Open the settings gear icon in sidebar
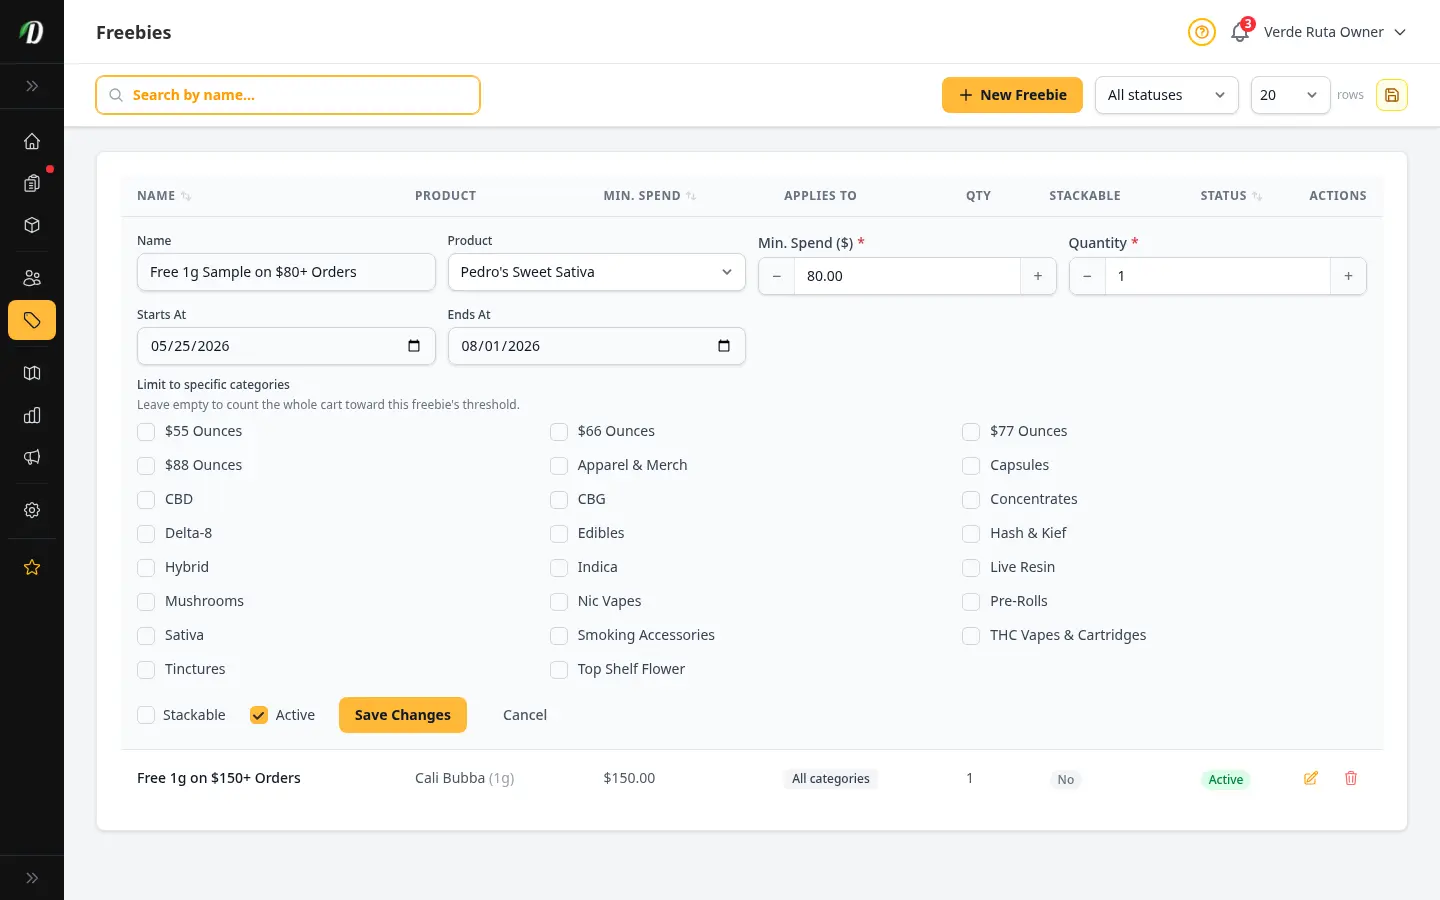 tap(32, 510)
